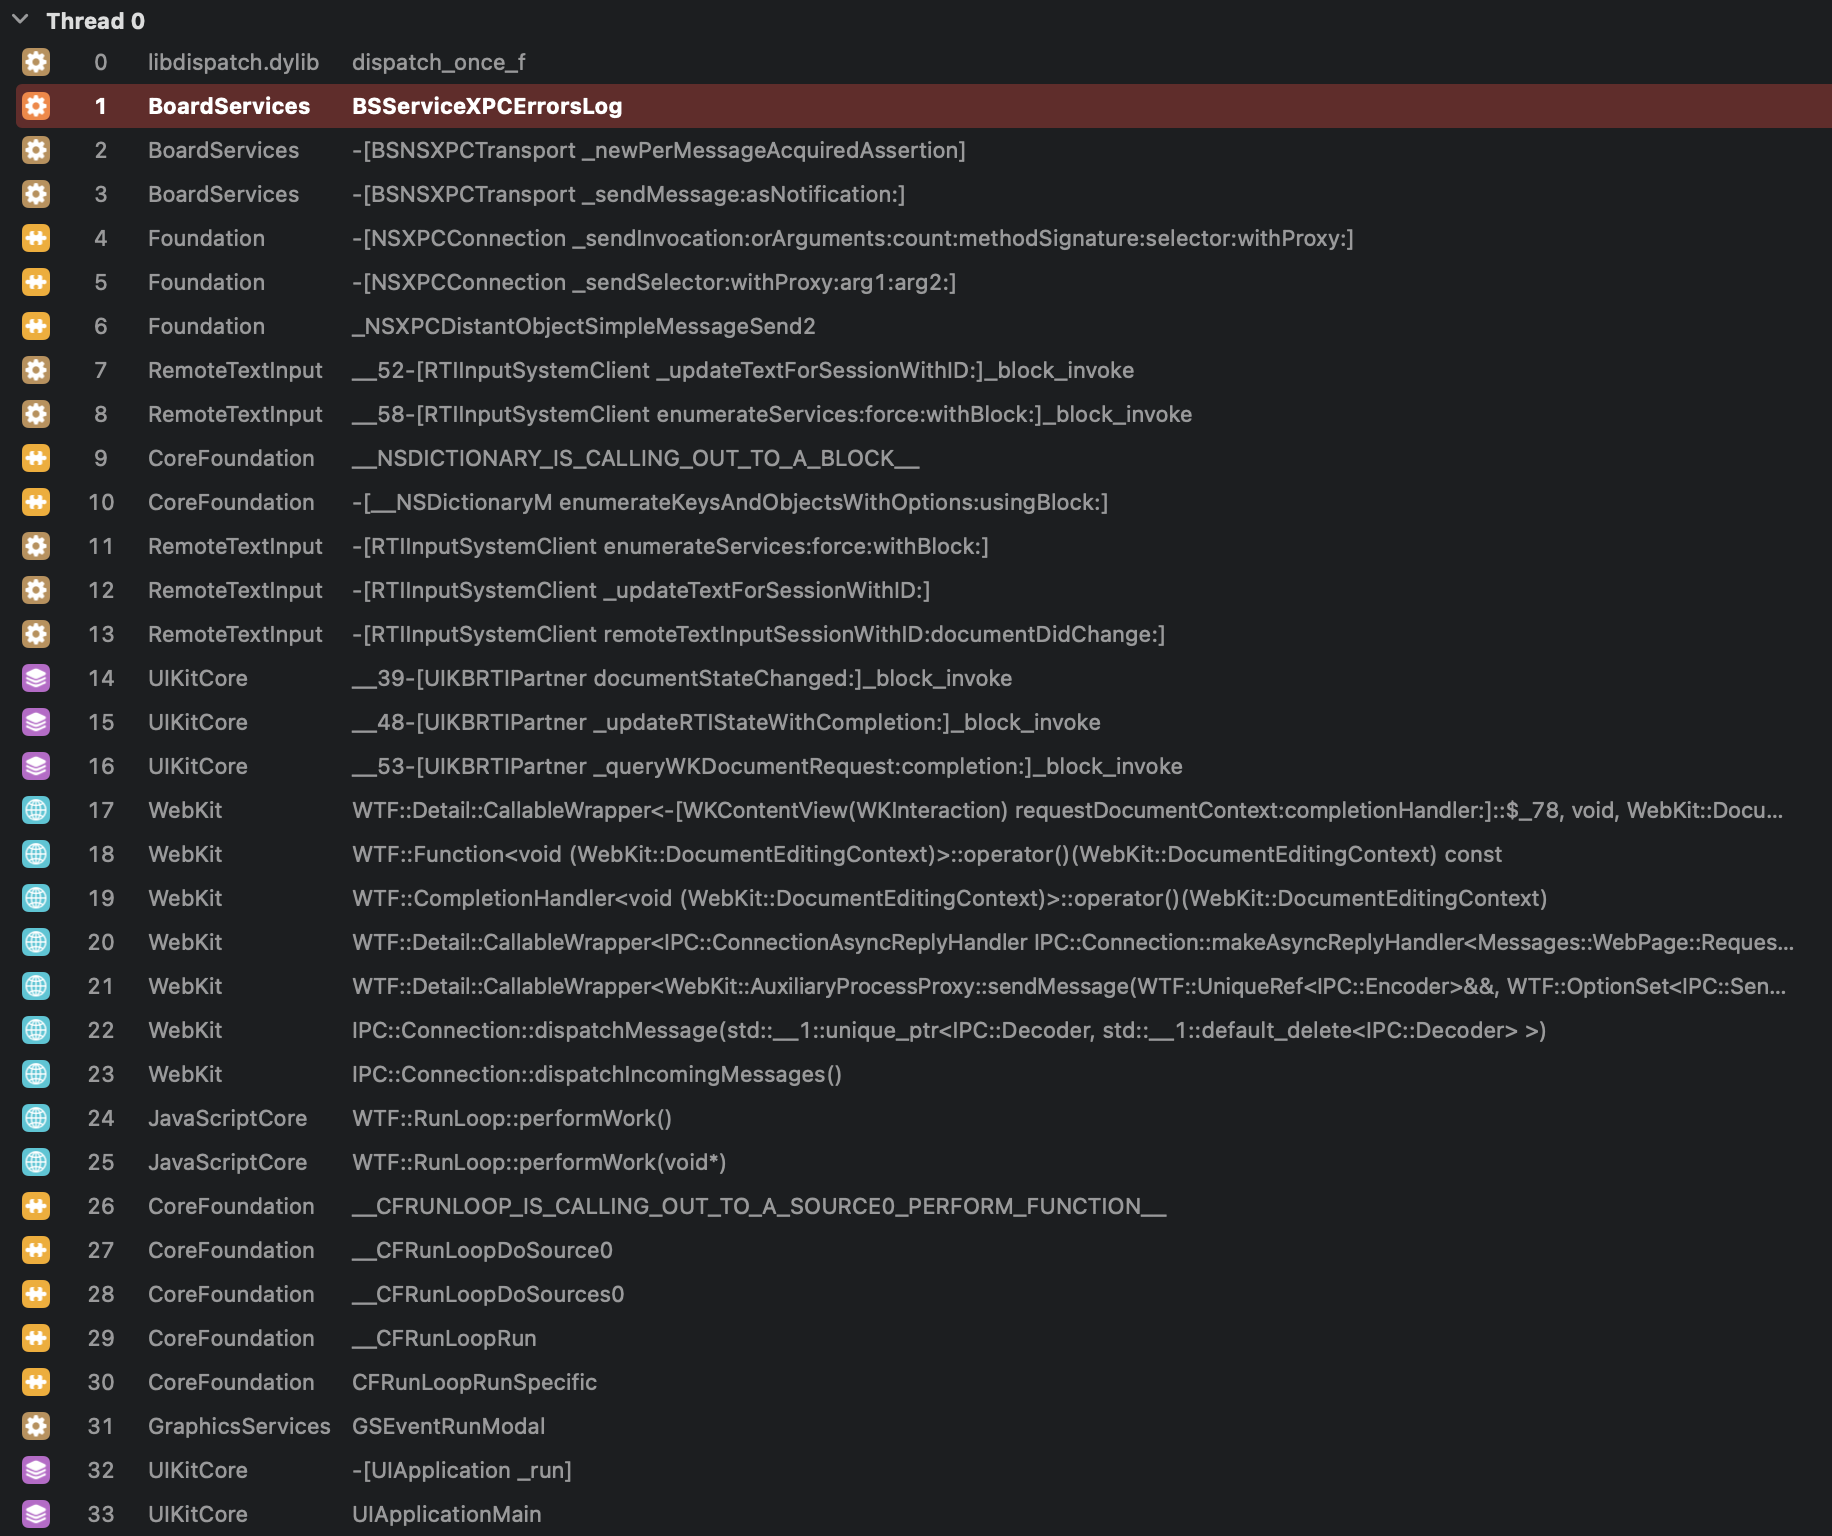
Task: Select UIKBRTIPartner documentStateChanged block frame
Action: 681,678
